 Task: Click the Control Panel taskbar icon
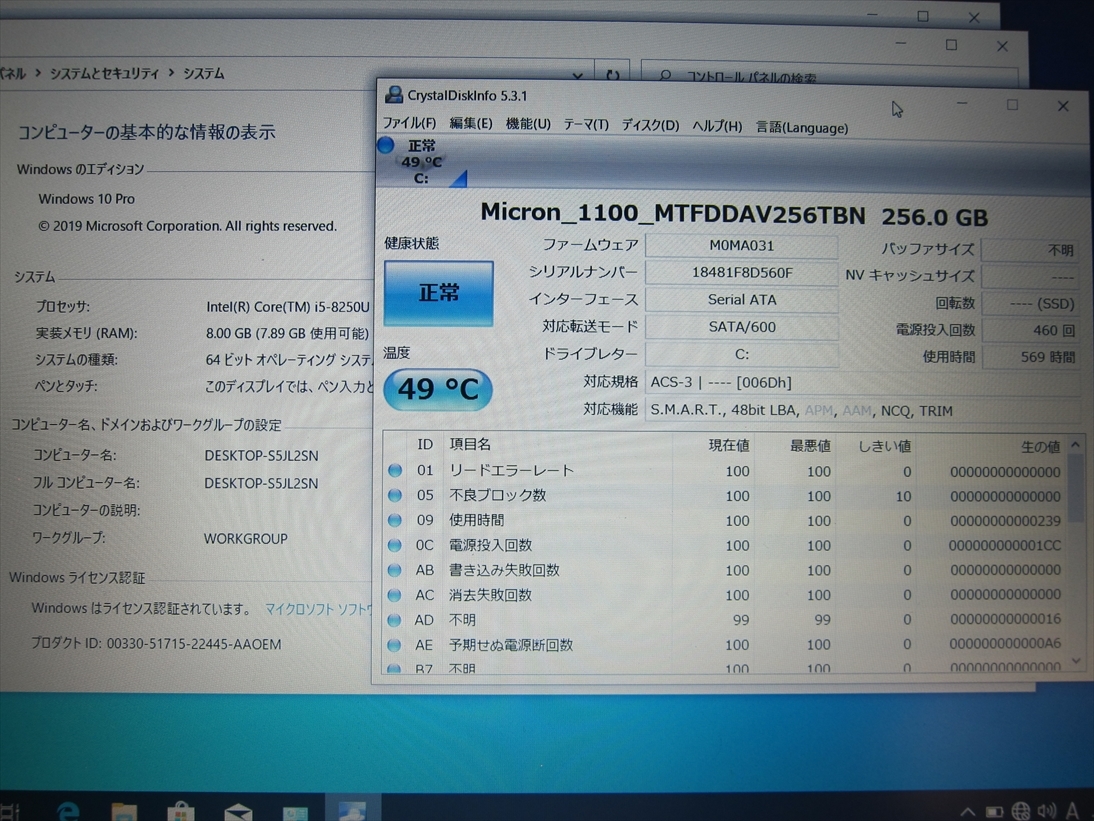(x=295, y=813)
